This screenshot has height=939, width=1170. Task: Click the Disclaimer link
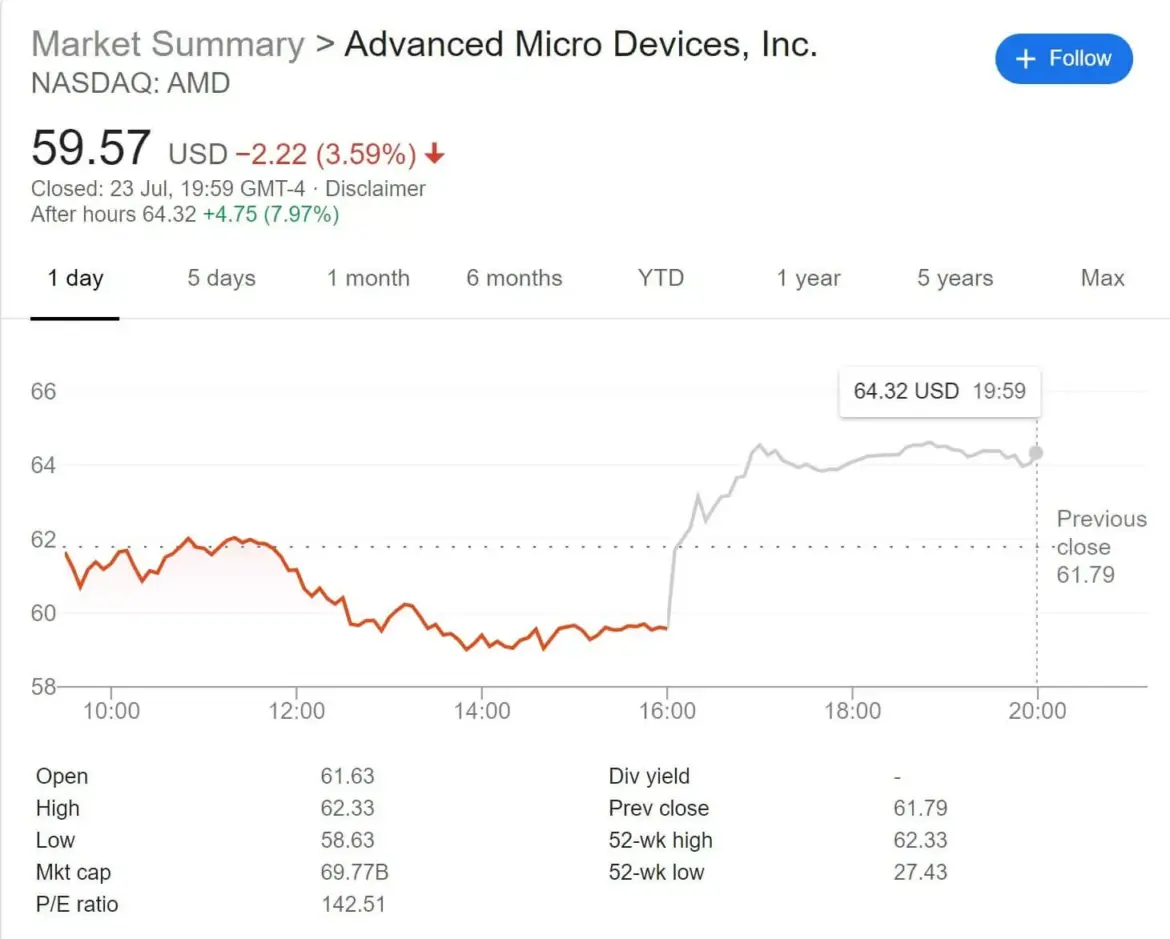pos(375,188)
